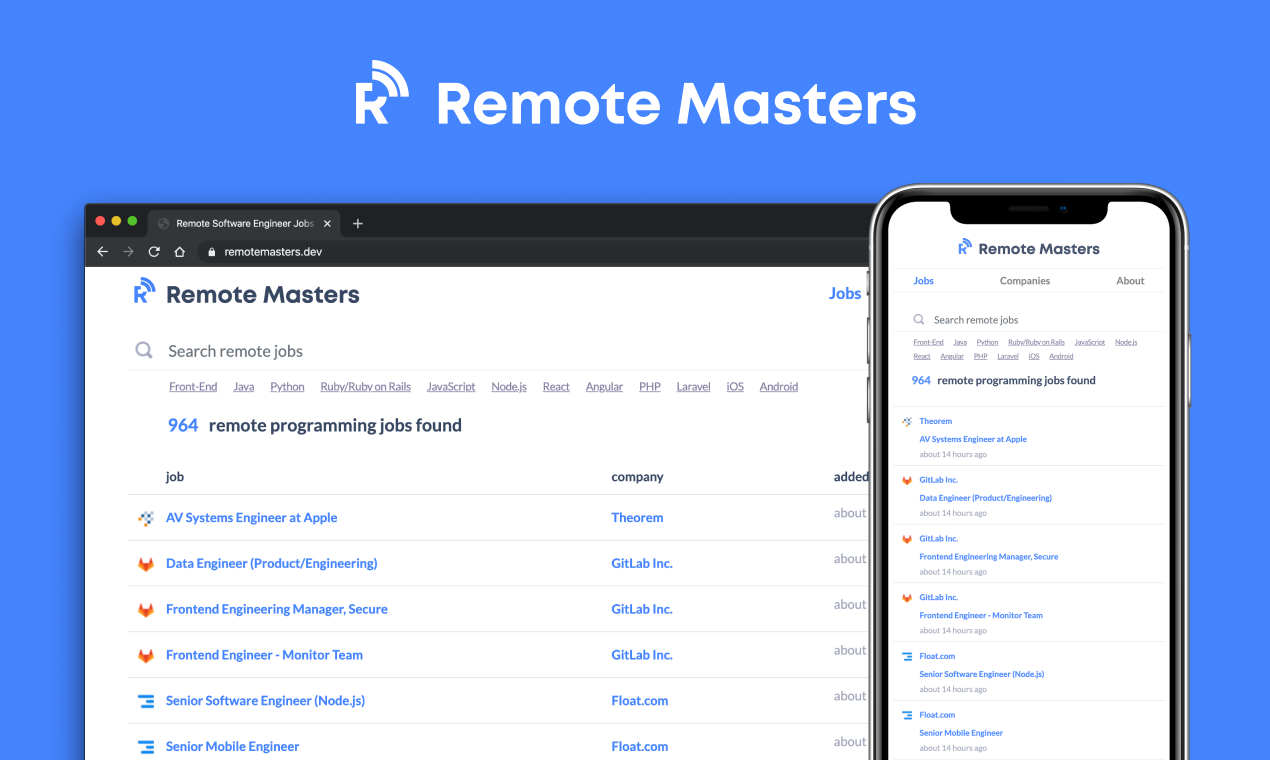The height and width of the screenshot is (760, 1270).
Task: Tap the Jobs tab on the phone
Action: click(923, 281)
